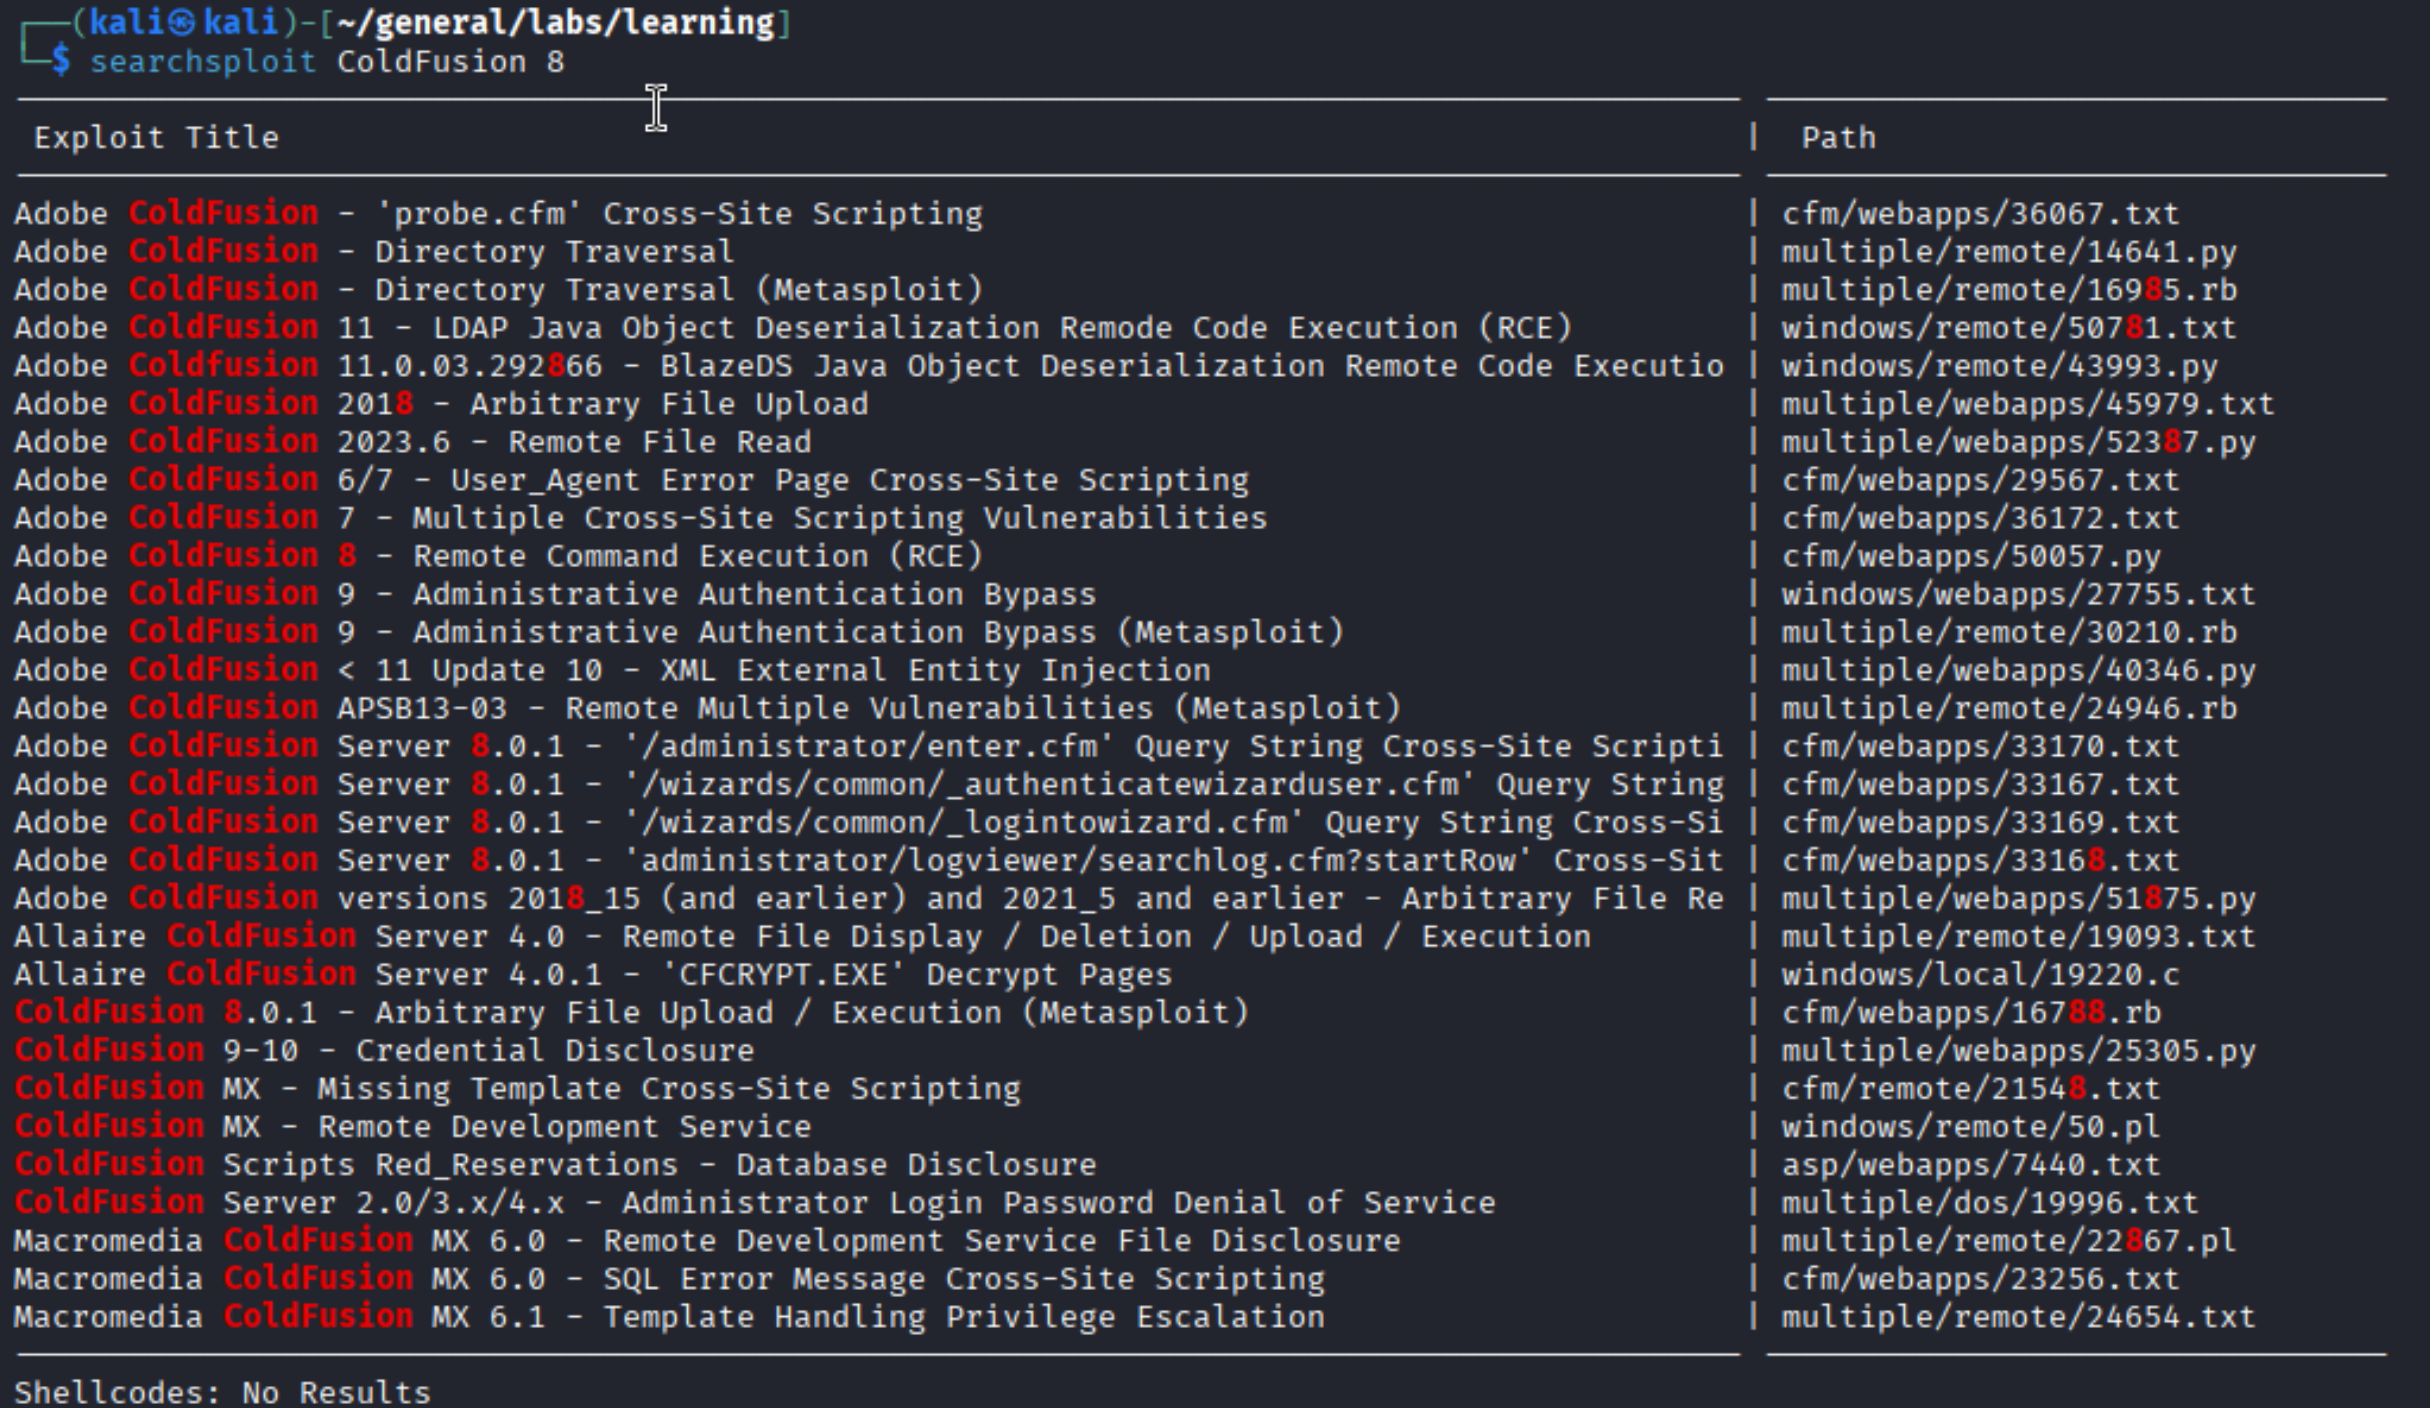Click path multiple/remote/30210.rb
This screenshot has width=2430, height=1408.
(2009, 632)
